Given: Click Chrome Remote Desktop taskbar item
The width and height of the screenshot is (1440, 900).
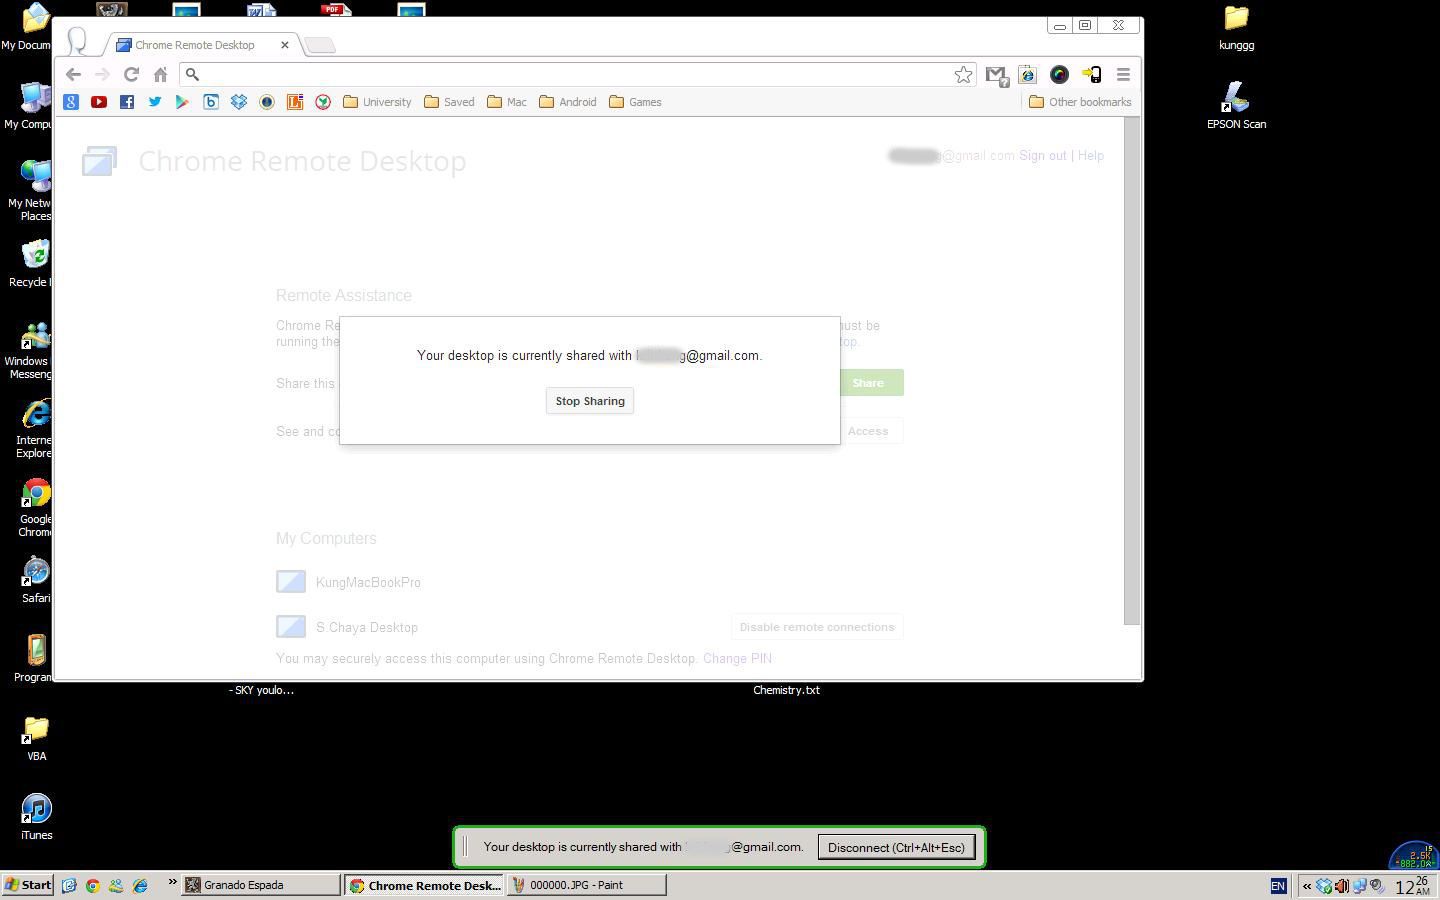Looking at the screenshot, I should tap(424, 885).
